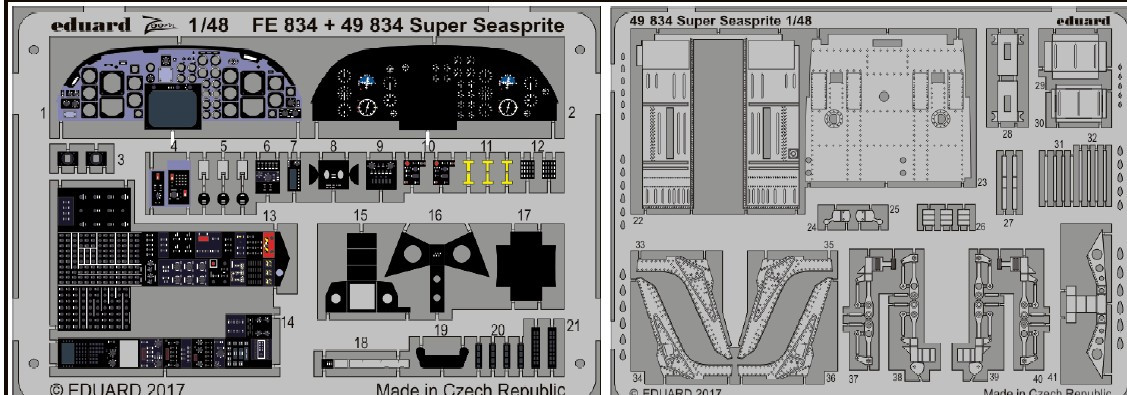Select the red-dotted panels labeled 10

click(x=428, y=173)
